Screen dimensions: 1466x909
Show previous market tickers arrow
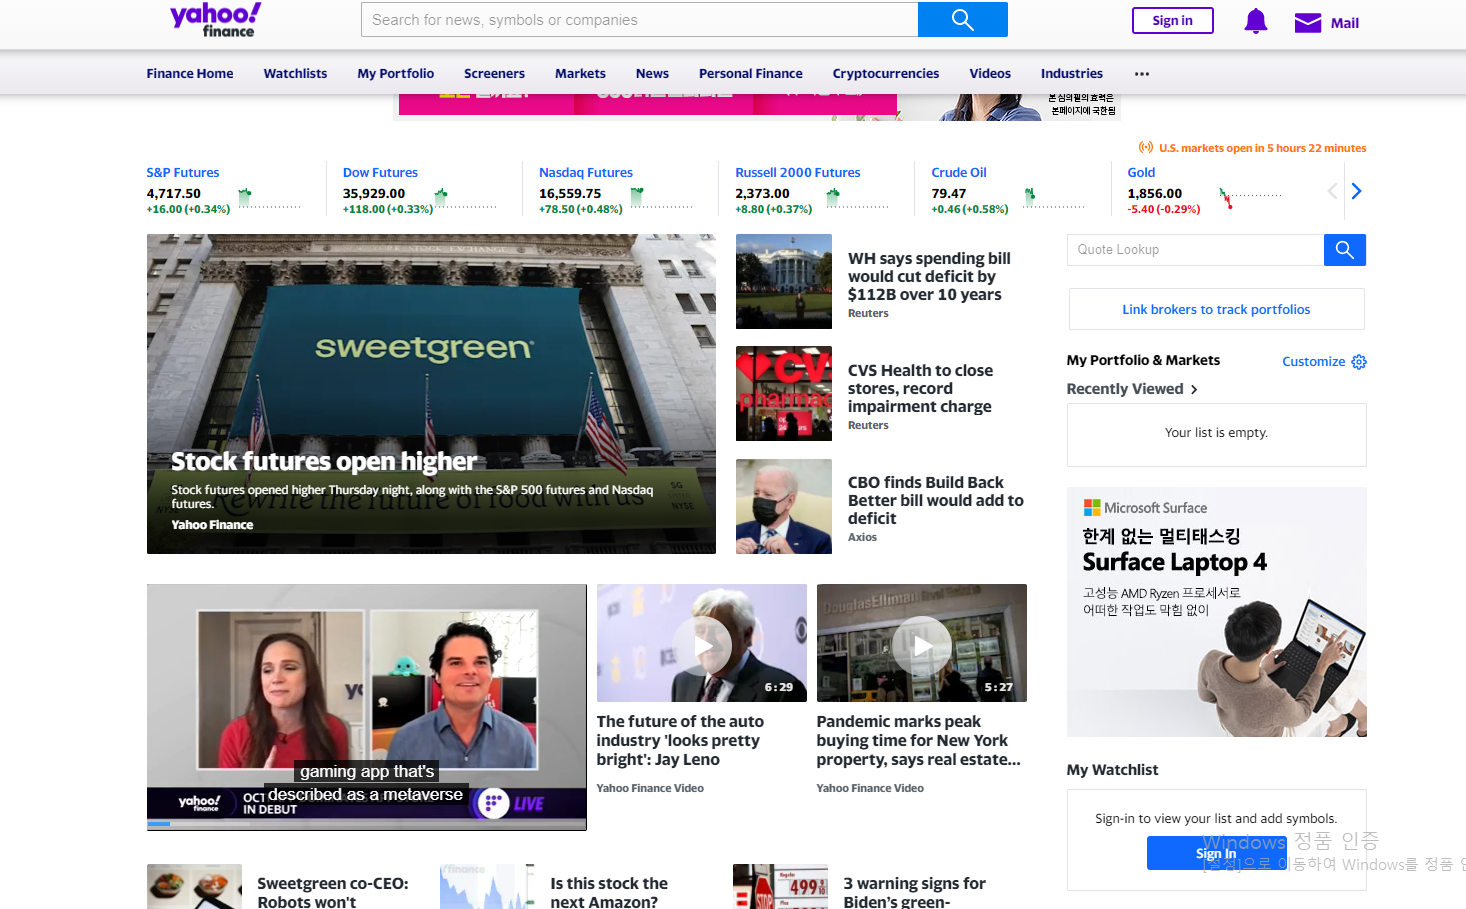[x=1332, y=191]
